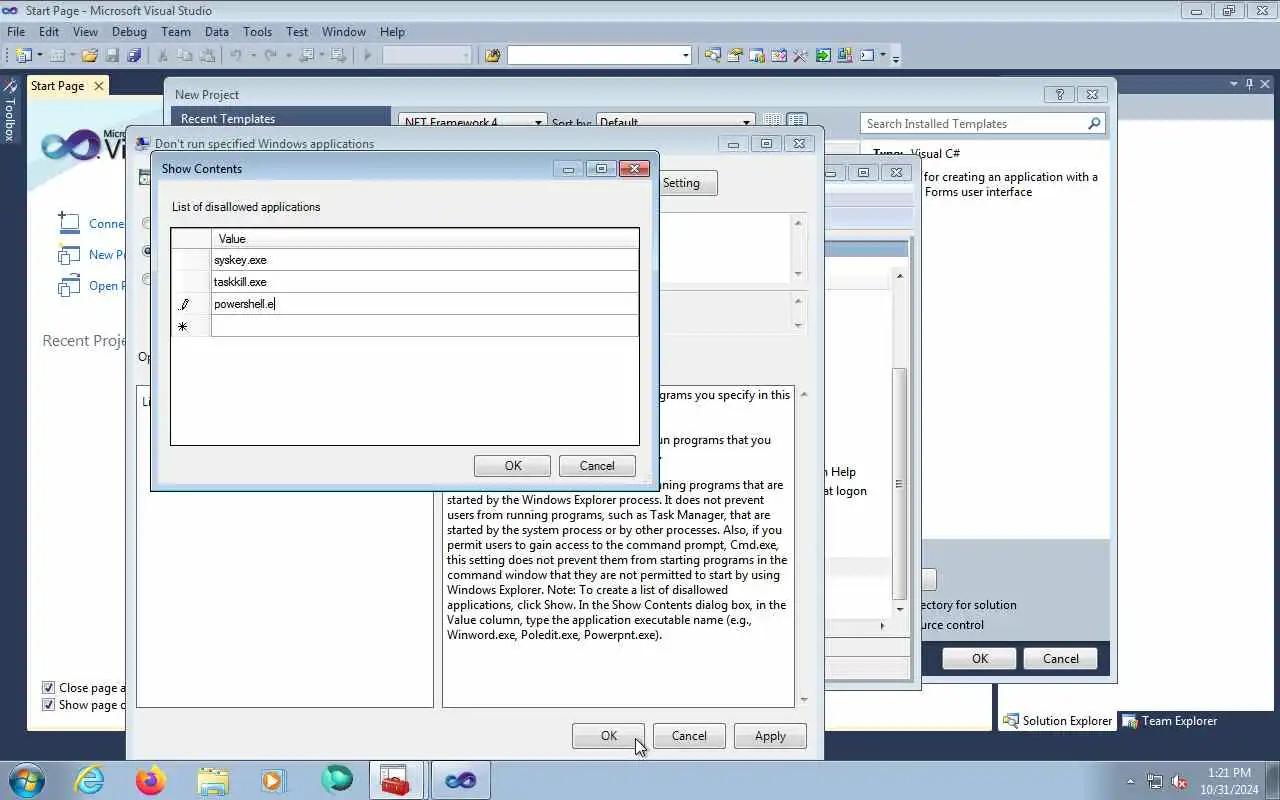The width and height of the screenshot is (1280, 800).
Task: Click the magnifier icon in template search
Action: click(1094, 124)
